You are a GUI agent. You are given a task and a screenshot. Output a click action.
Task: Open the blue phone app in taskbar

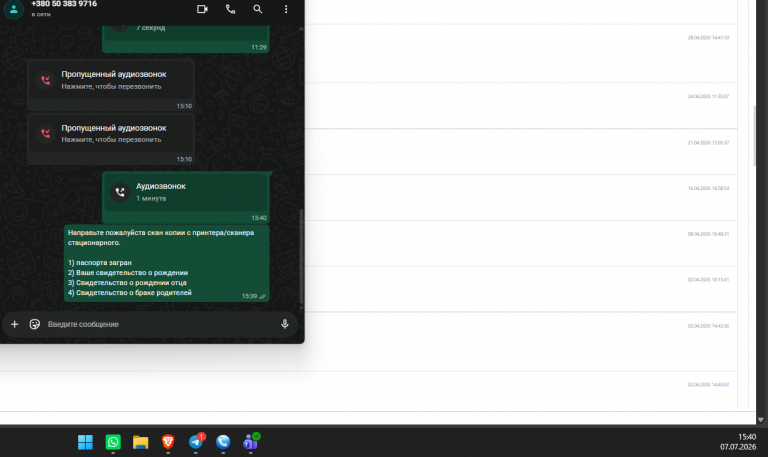(223, 442)
